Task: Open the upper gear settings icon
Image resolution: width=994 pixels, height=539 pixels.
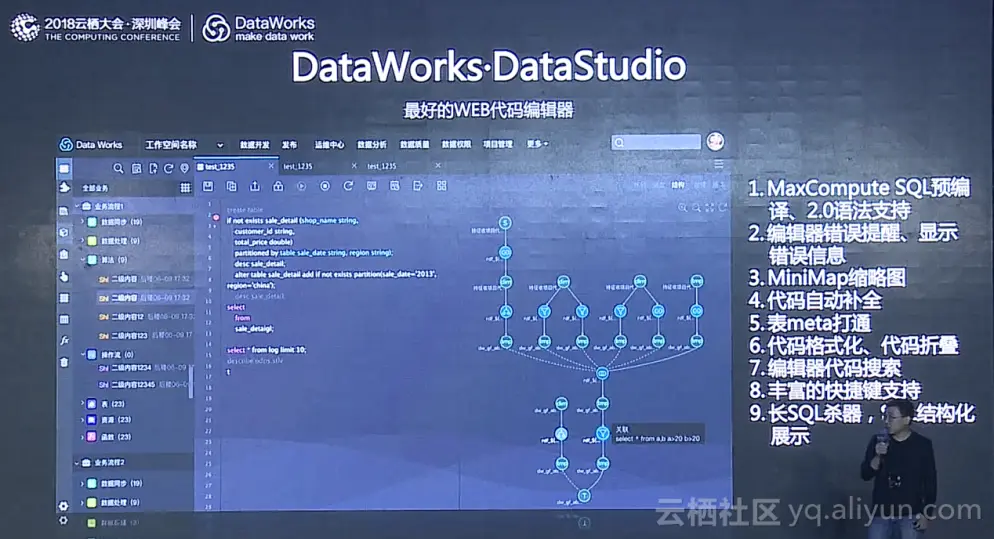Action: tap(63, 506)
